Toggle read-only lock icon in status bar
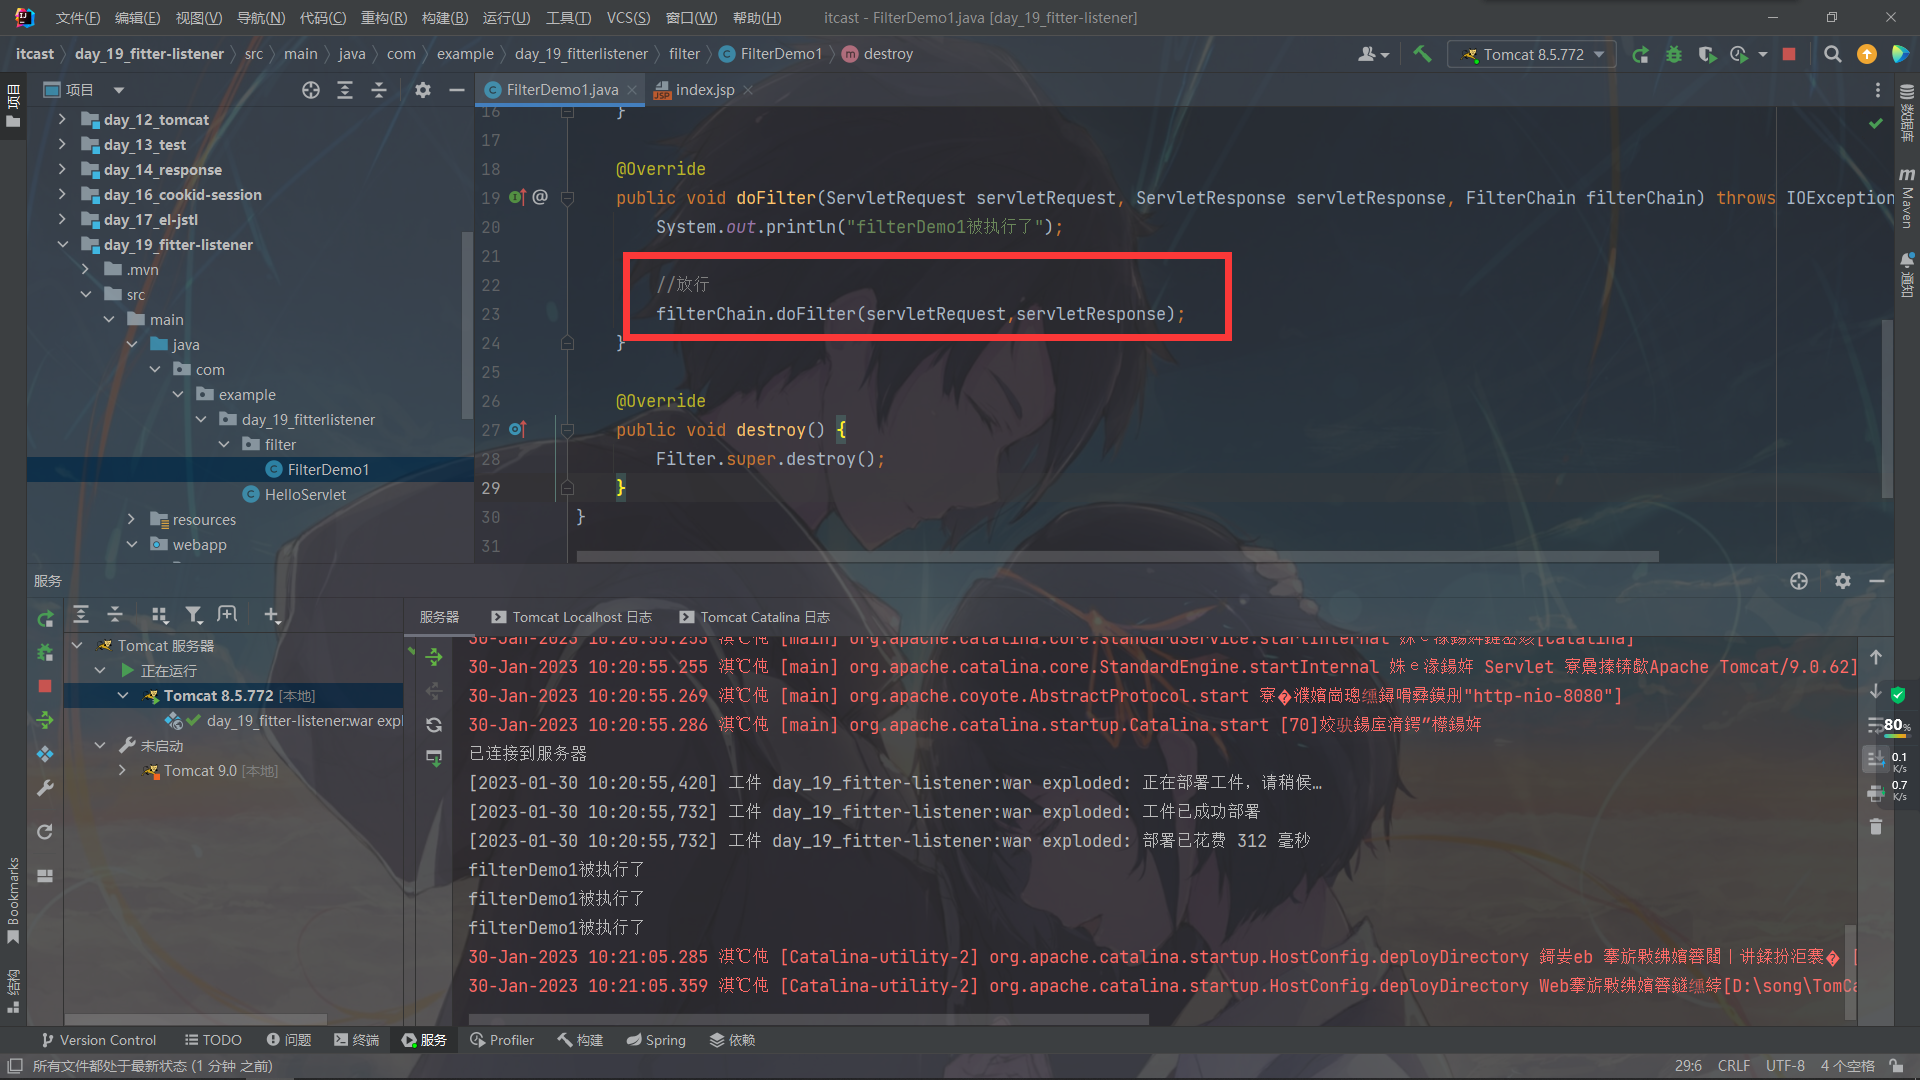 pyautogui.click(x=1896, y=1066)
